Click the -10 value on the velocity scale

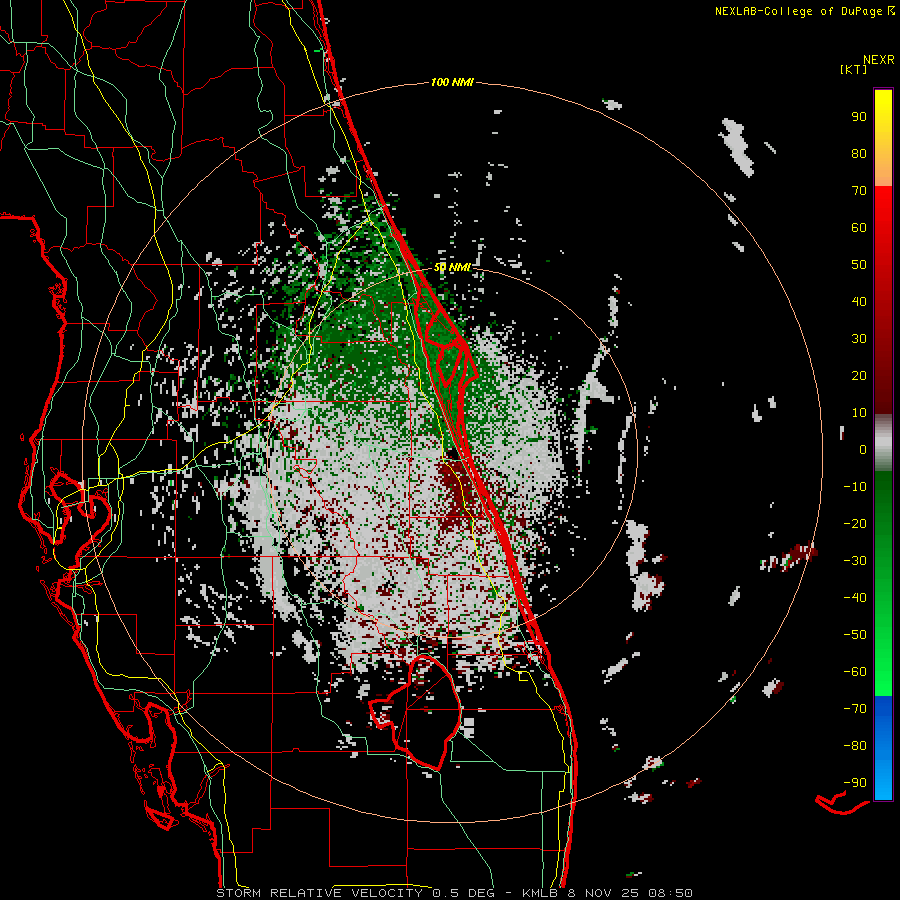point(855,487)
